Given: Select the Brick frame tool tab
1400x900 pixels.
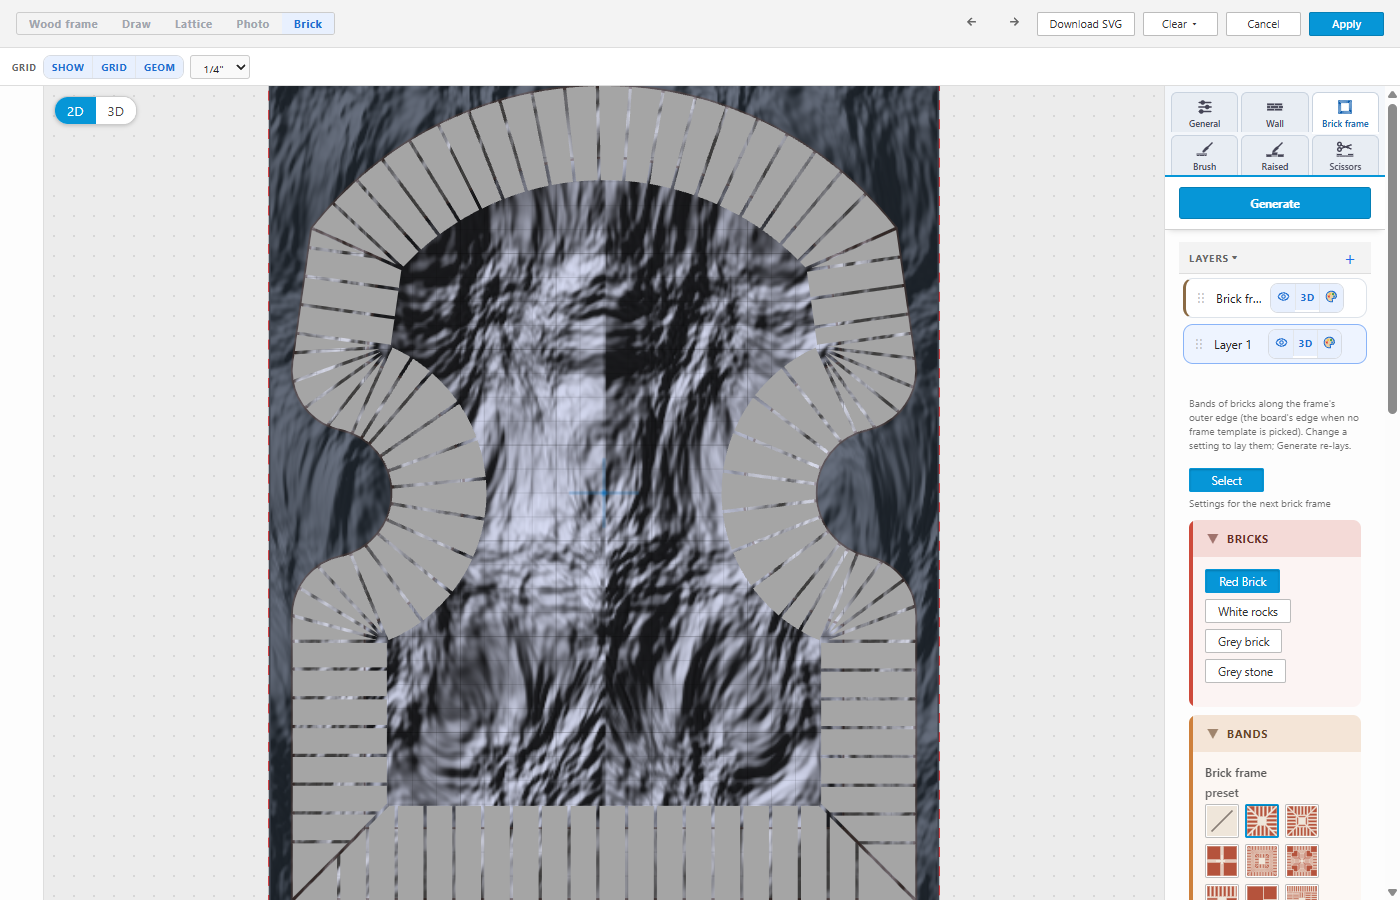Looking at the screenshot, I should pos(1345,113).
